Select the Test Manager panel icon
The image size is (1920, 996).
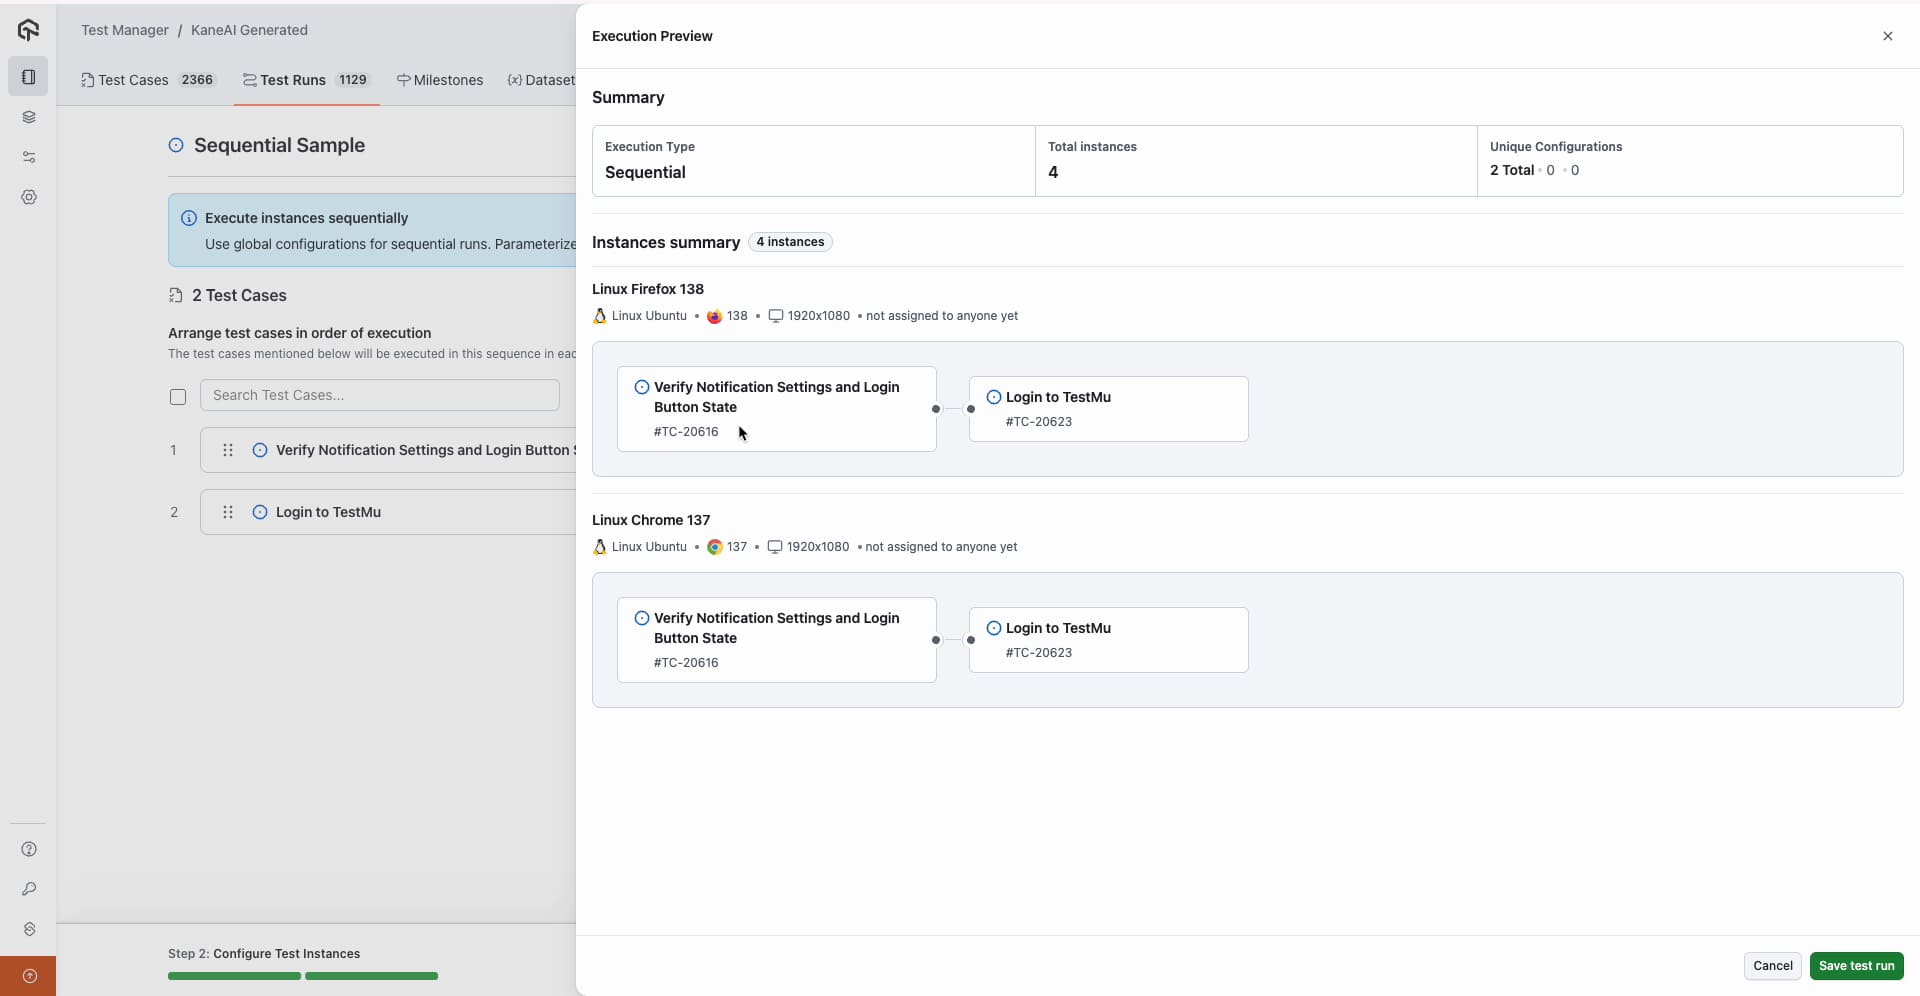tap(28, 76)
